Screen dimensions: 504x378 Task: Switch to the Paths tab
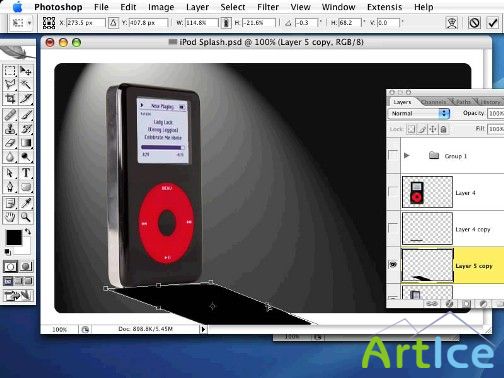coord(464,102)
